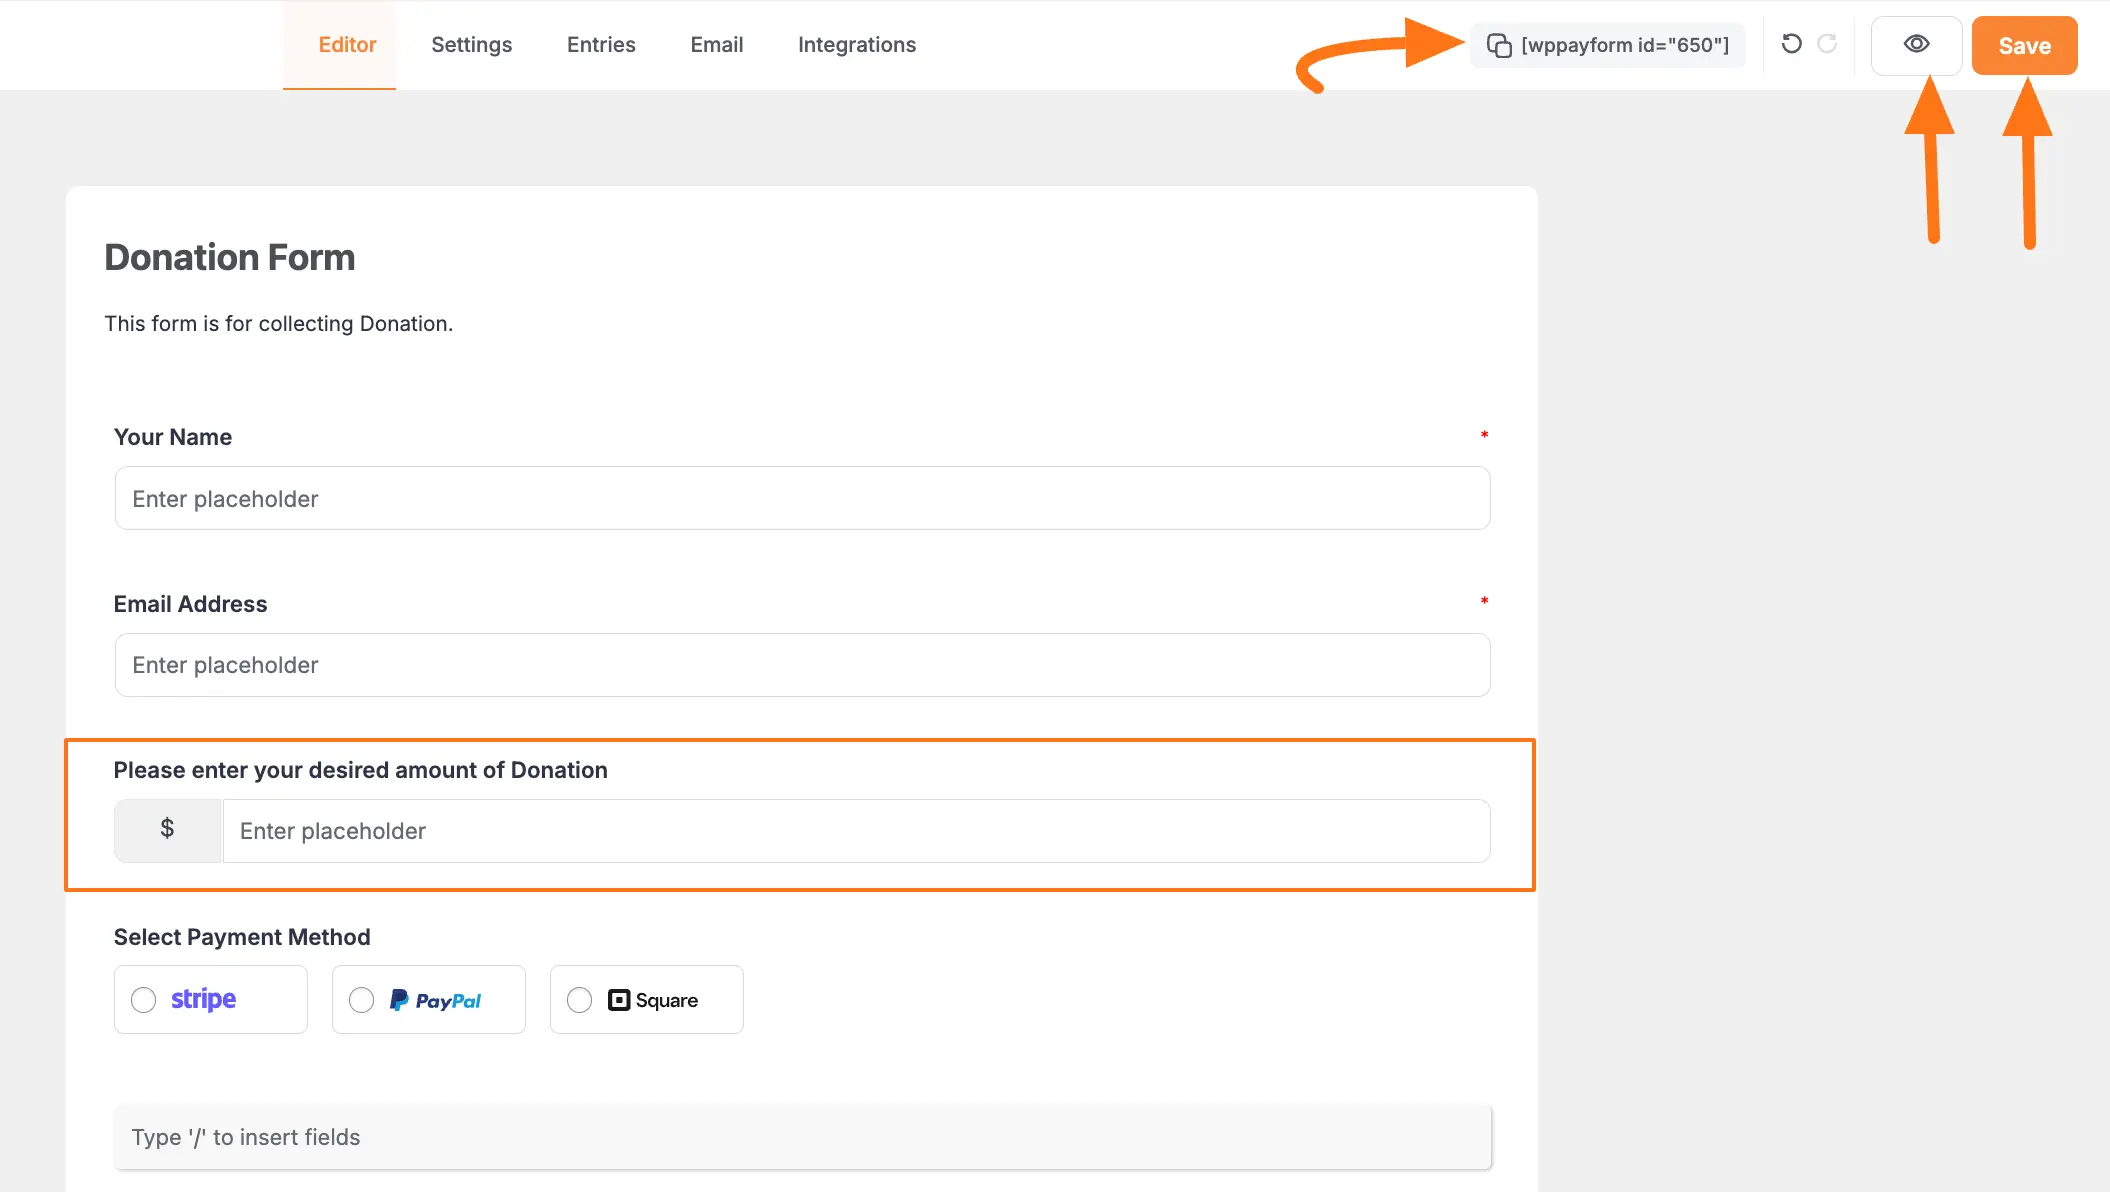
Task: Click the wppayform id 650 shortcode chip
Action: coord(1625,45)
